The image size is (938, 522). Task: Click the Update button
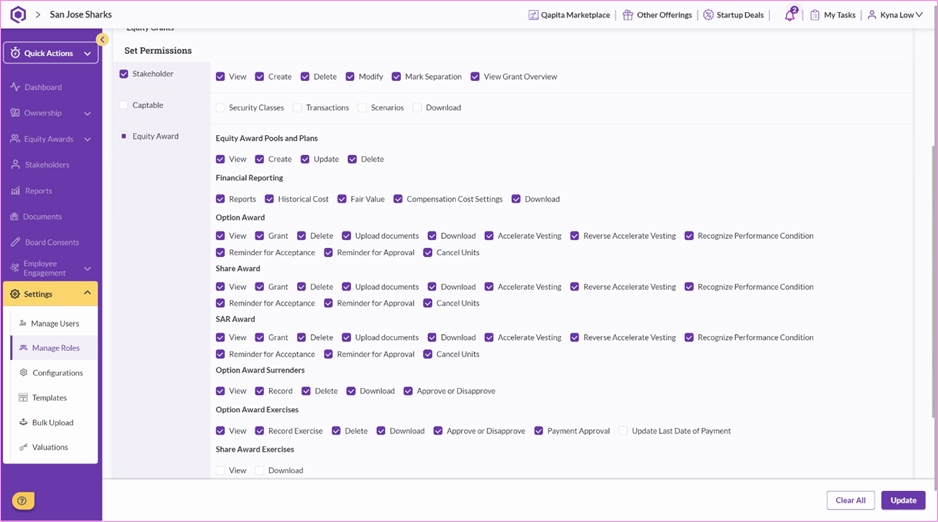[x=903, y=500]
